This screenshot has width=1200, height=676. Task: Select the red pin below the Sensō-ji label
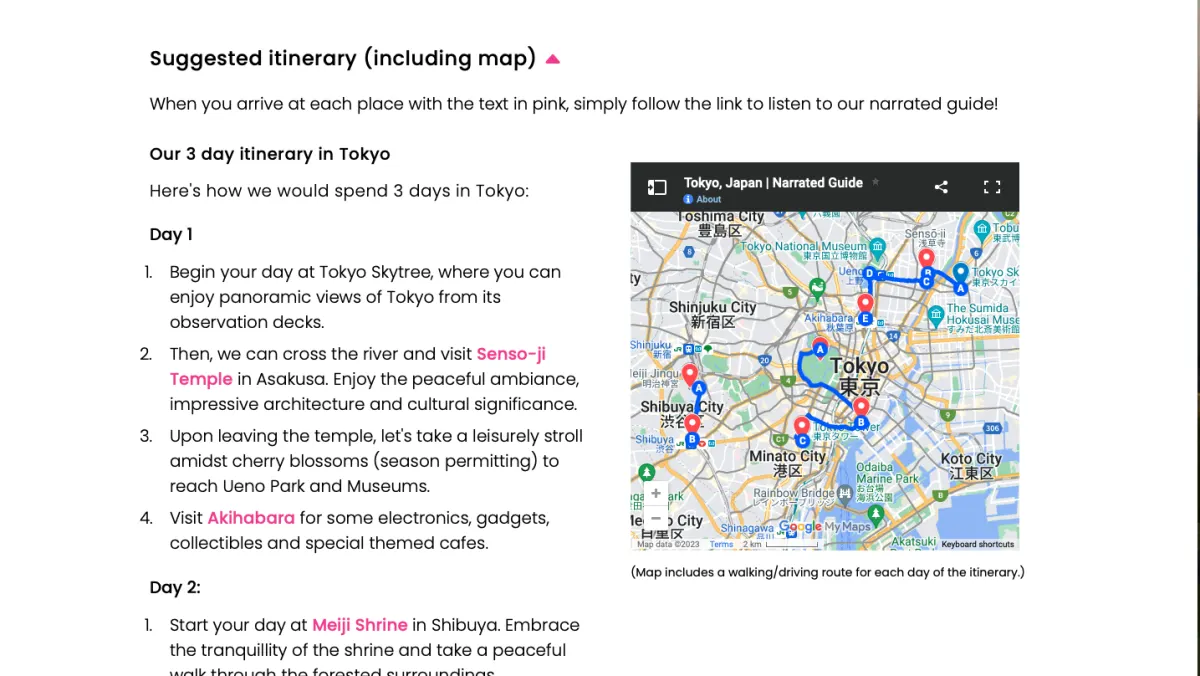(926, 259)
